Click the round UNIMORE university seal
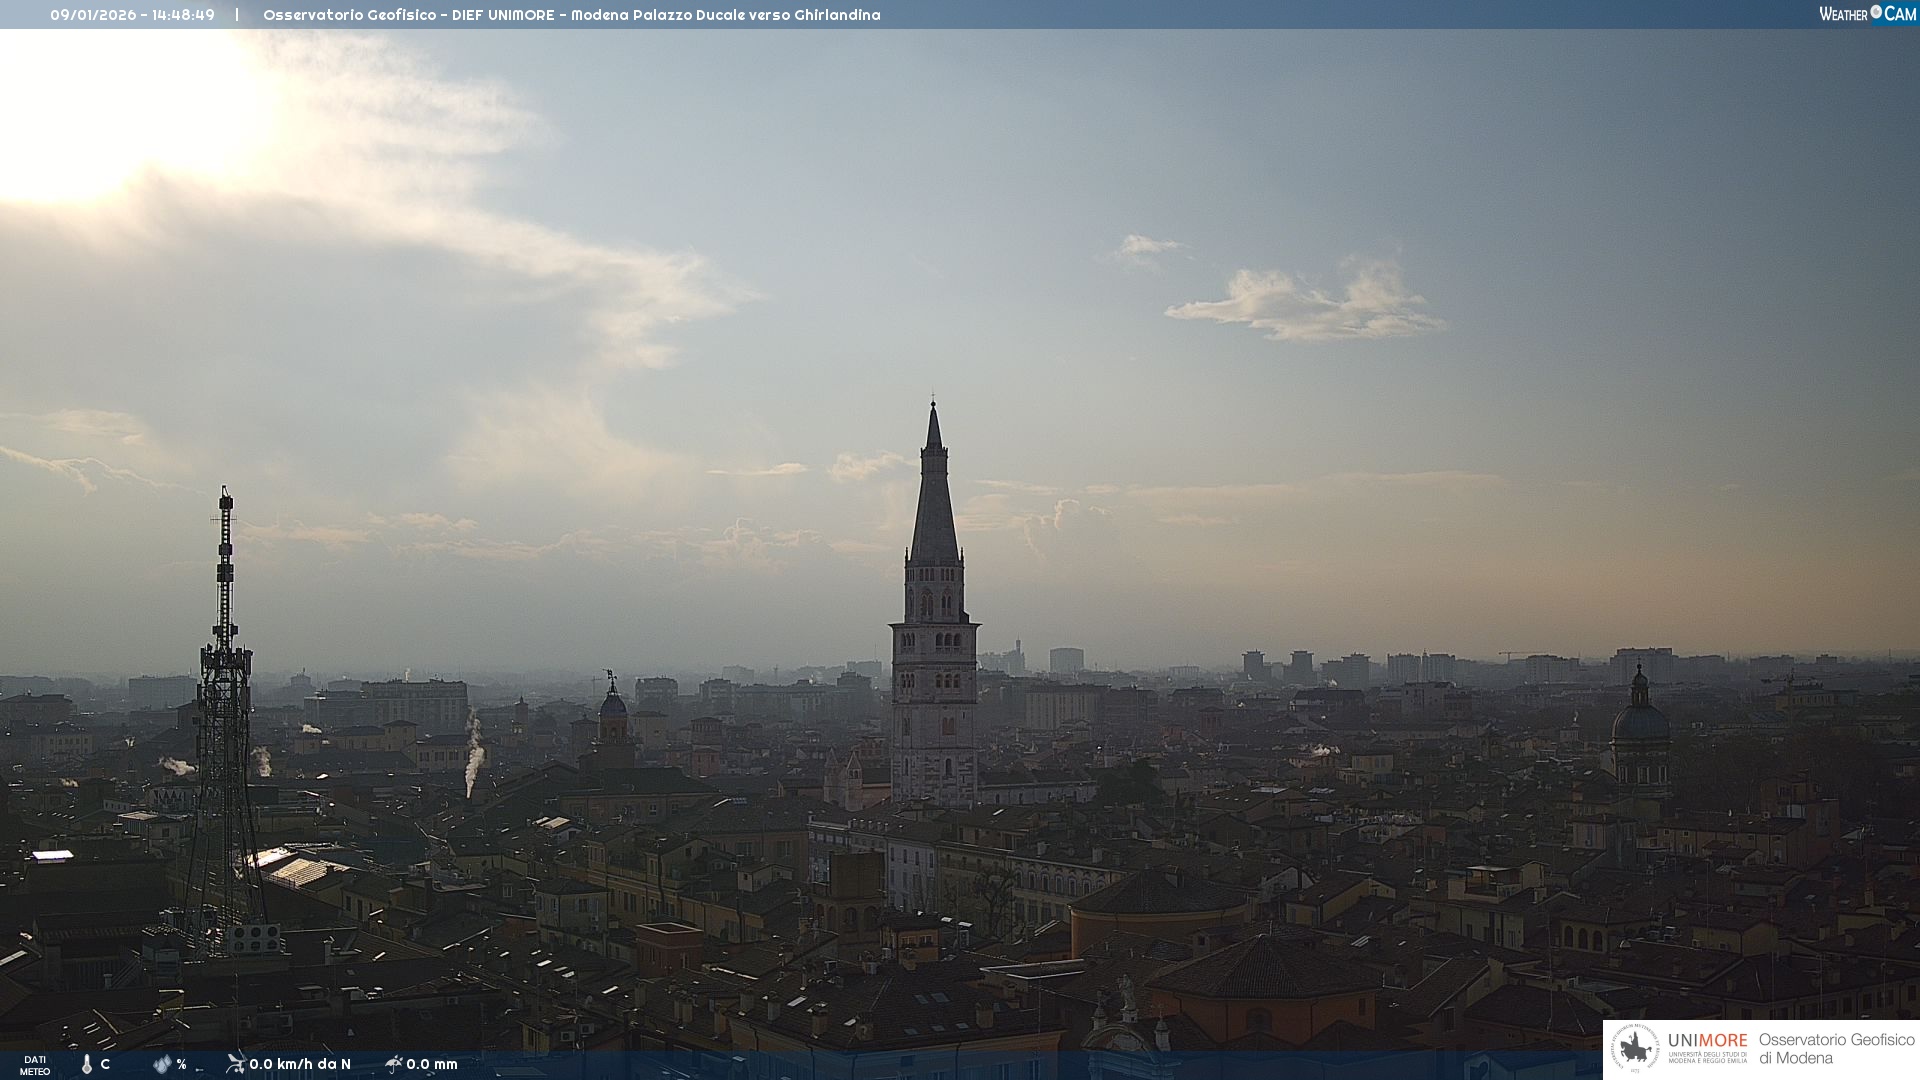 1635,1048
